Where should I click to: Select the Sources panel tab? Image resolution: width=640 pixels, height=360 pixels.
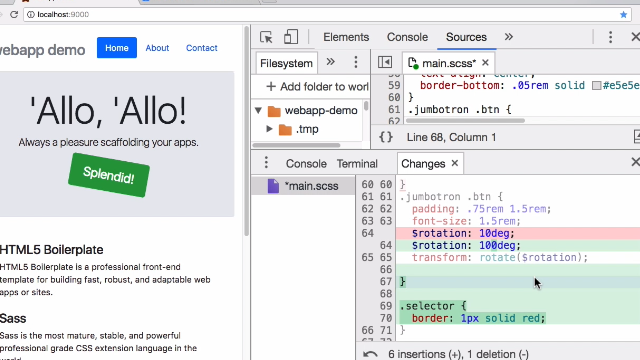pyautogui.click(x=466, y=37)
